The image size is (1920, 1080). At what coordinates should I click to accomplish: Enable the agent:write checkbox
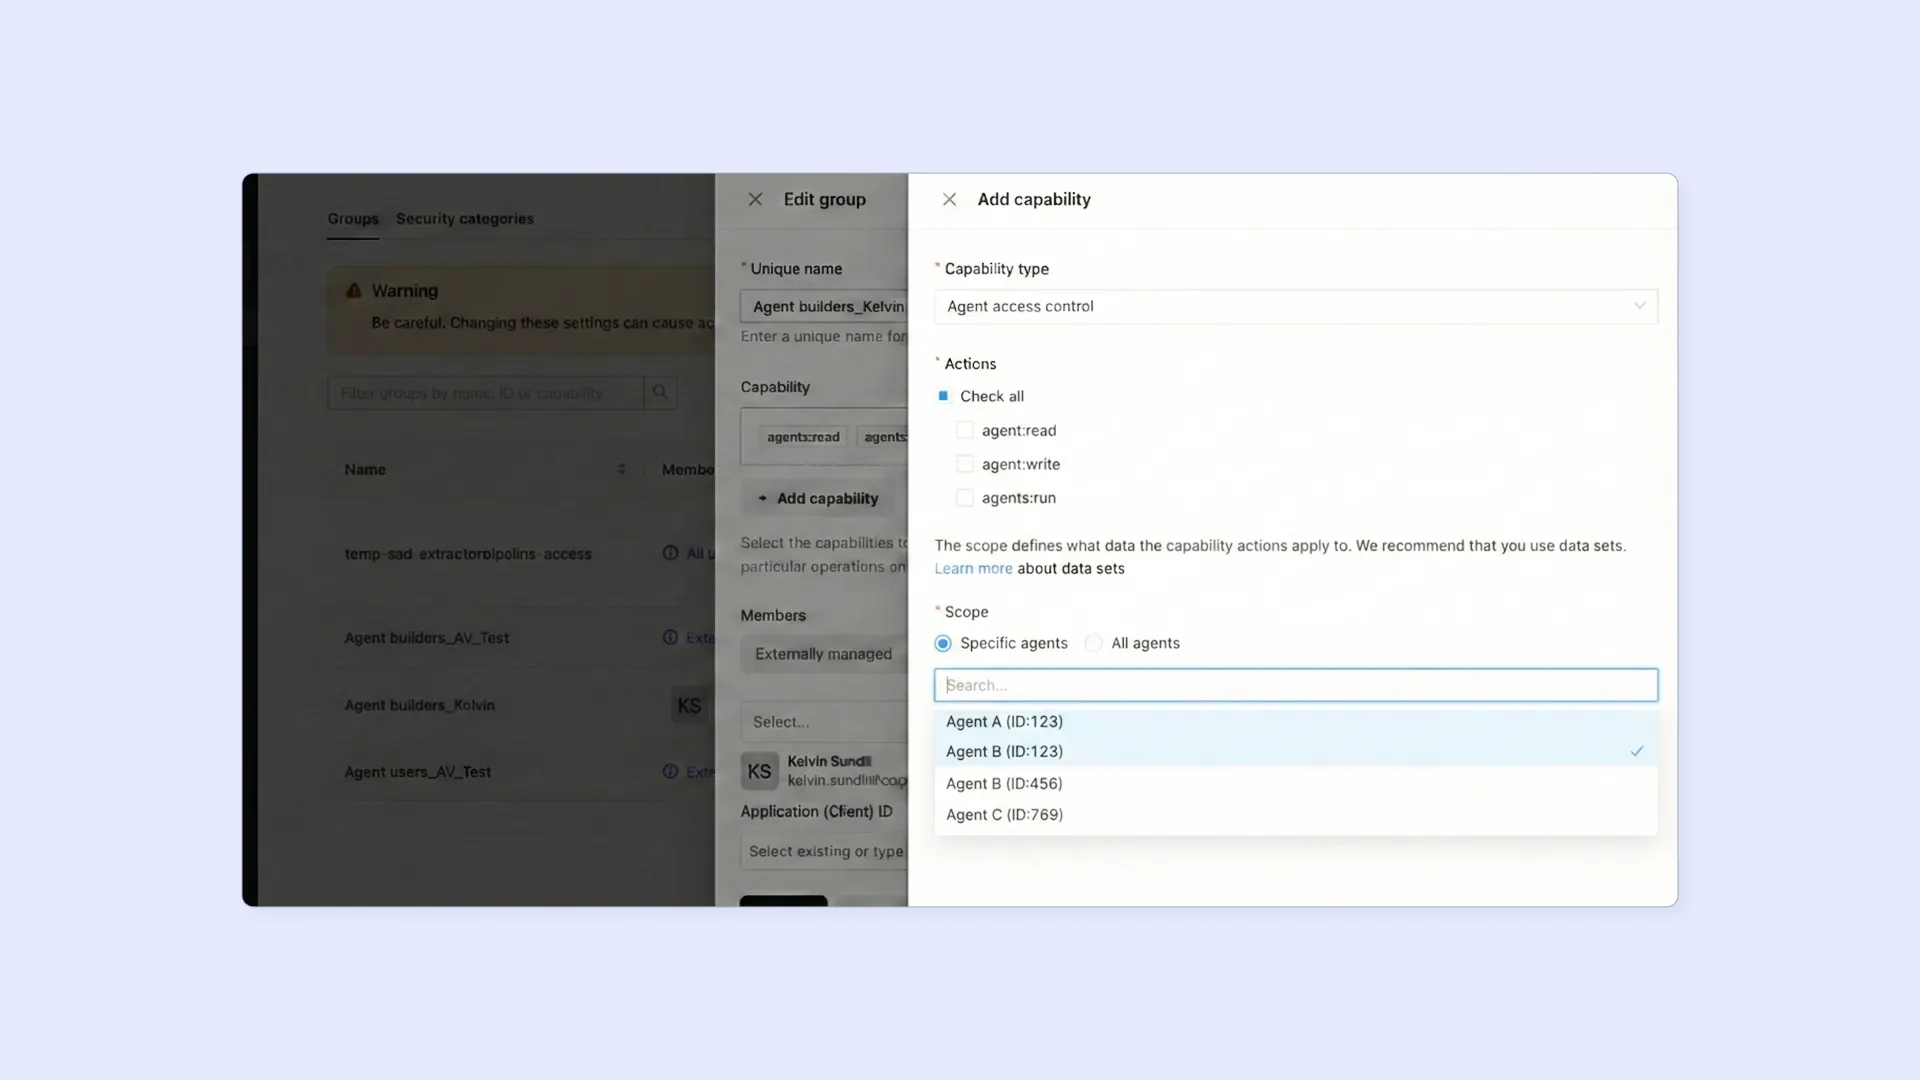[964, 464]
